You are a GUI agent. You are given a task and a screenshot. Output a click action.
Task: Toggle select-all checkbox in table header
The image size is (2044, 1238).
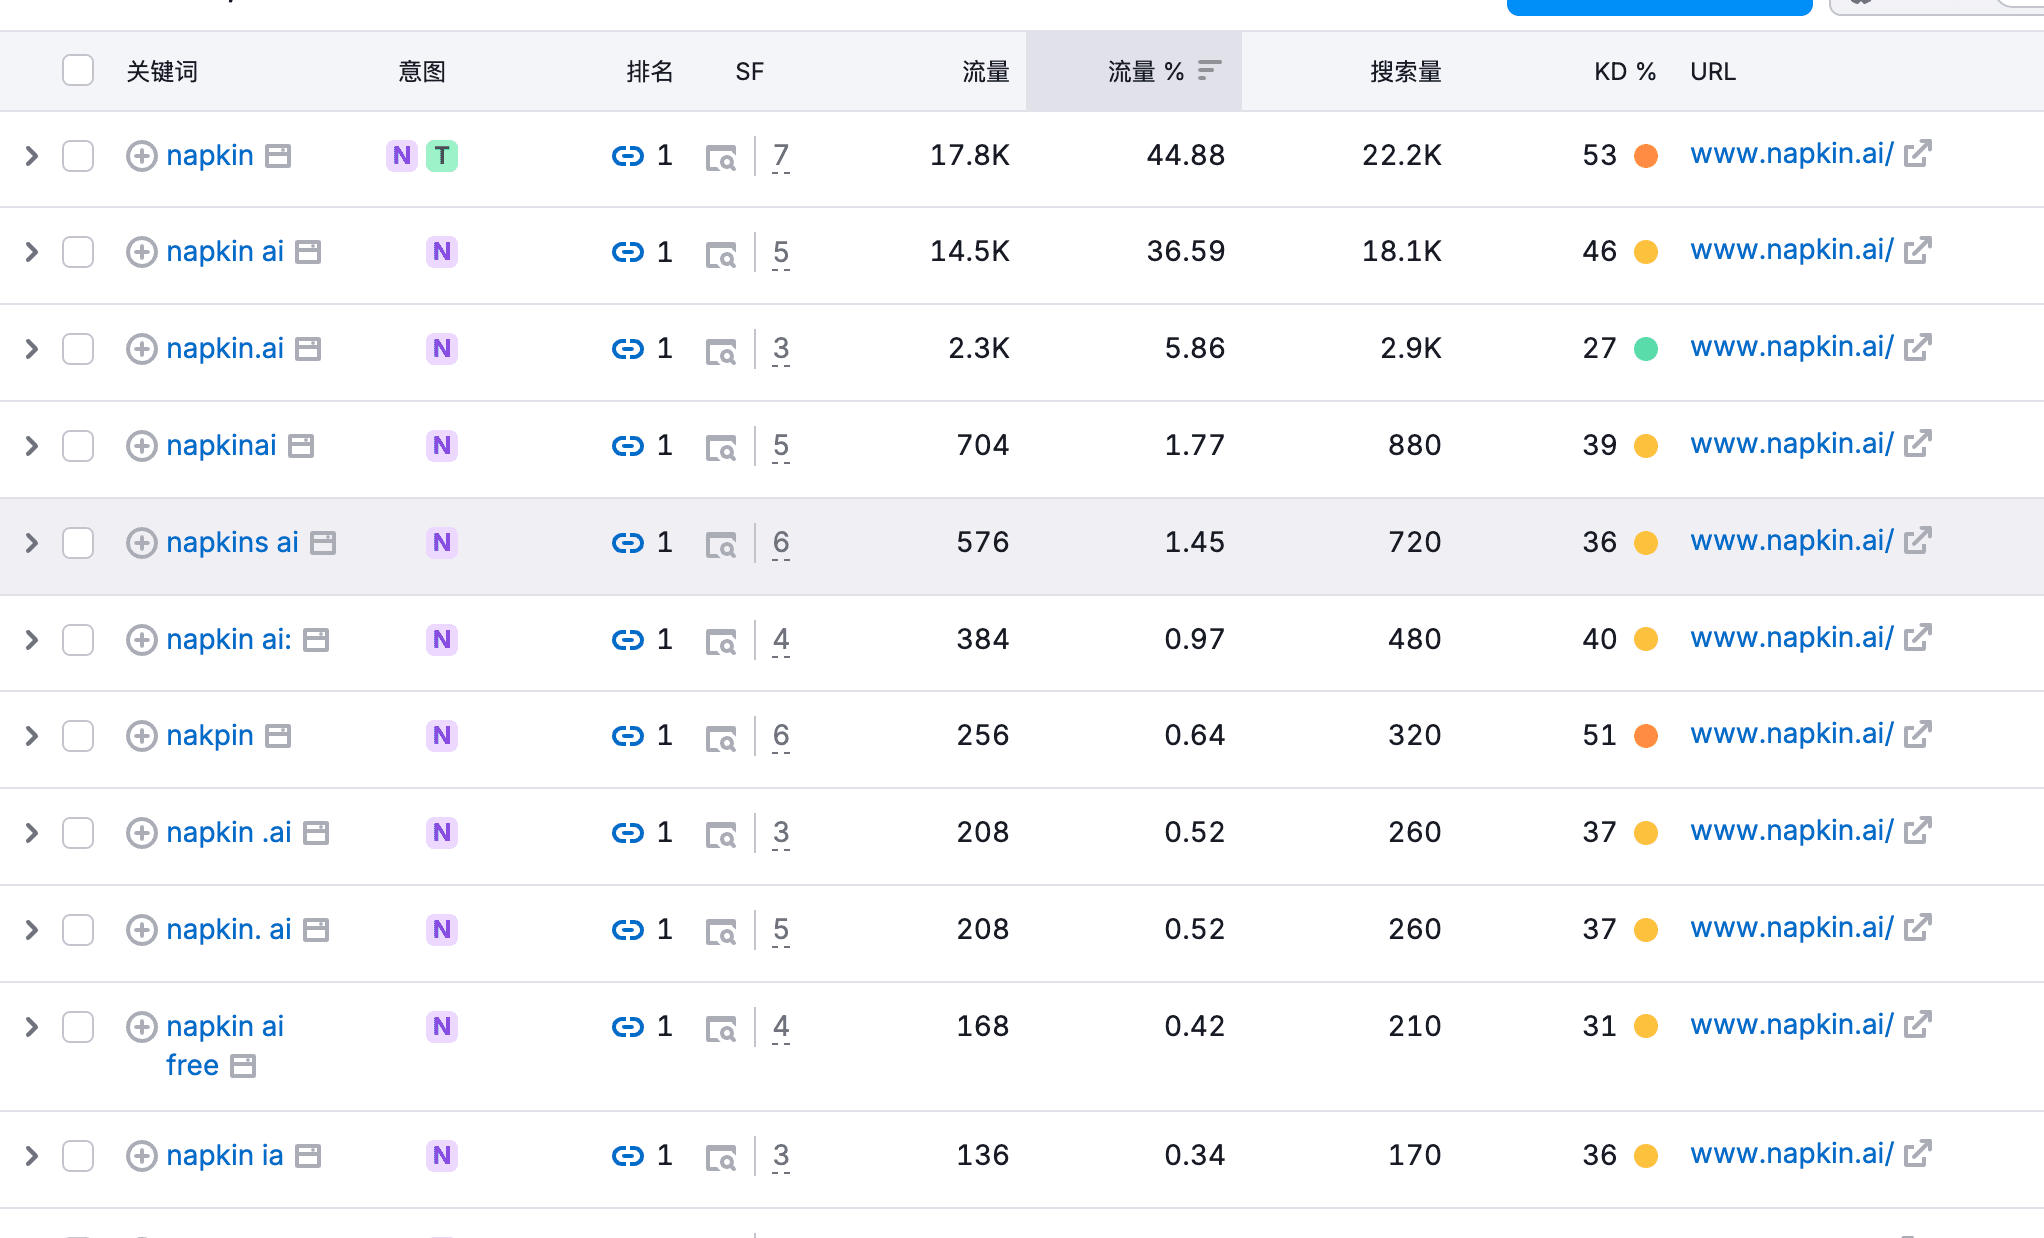pyautogui.click(x=78, y=71)
